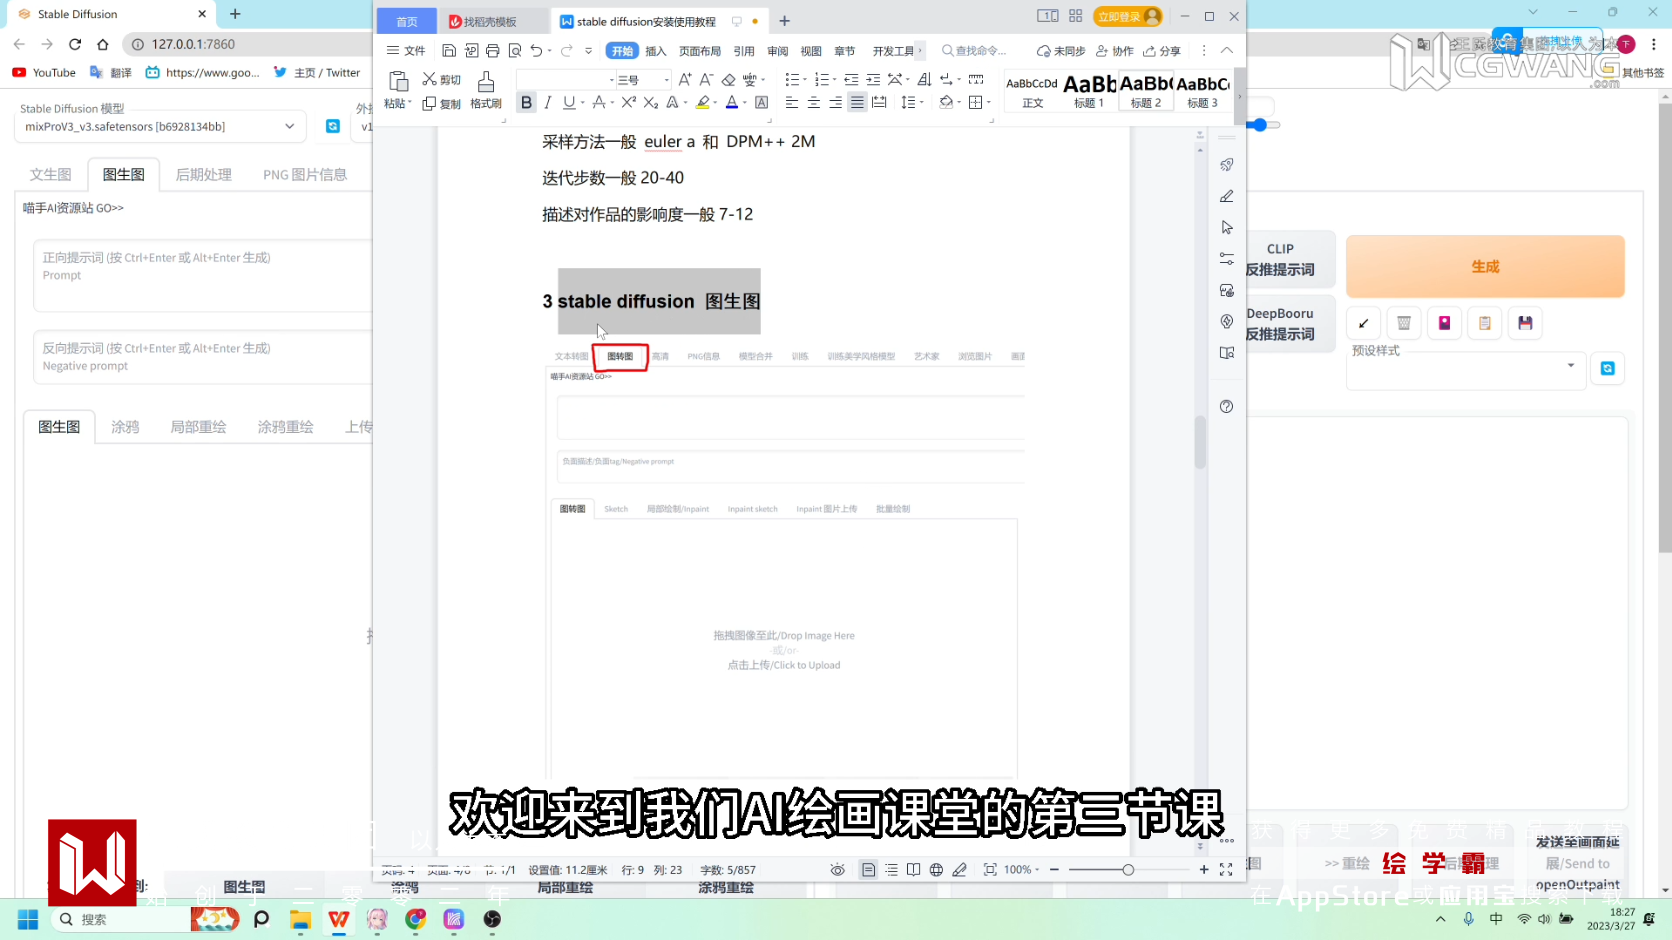Switch to reading view in status bar
Viewport: 1672px width, 940px height.
coord(913,870)
